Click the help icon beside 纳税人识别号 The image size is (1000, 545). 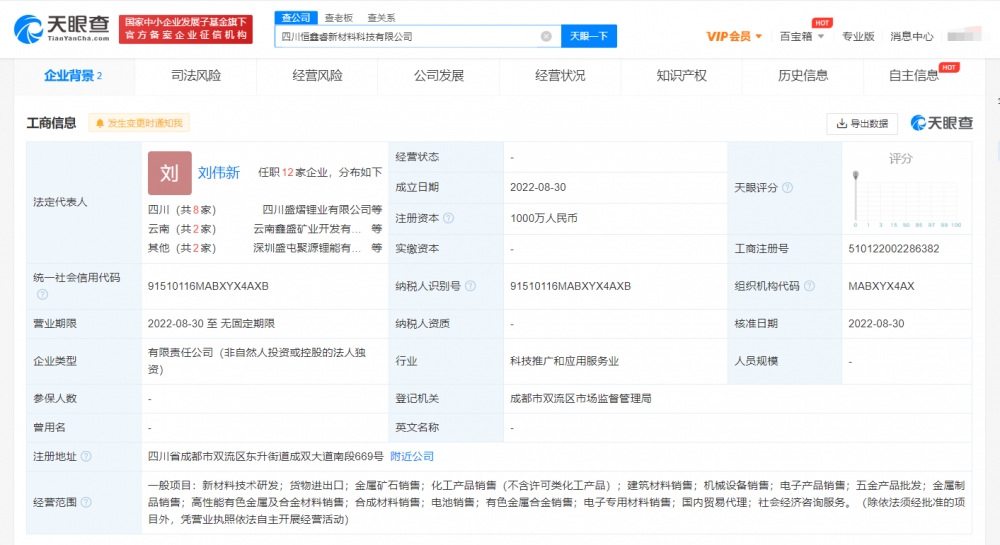[471, 286]
